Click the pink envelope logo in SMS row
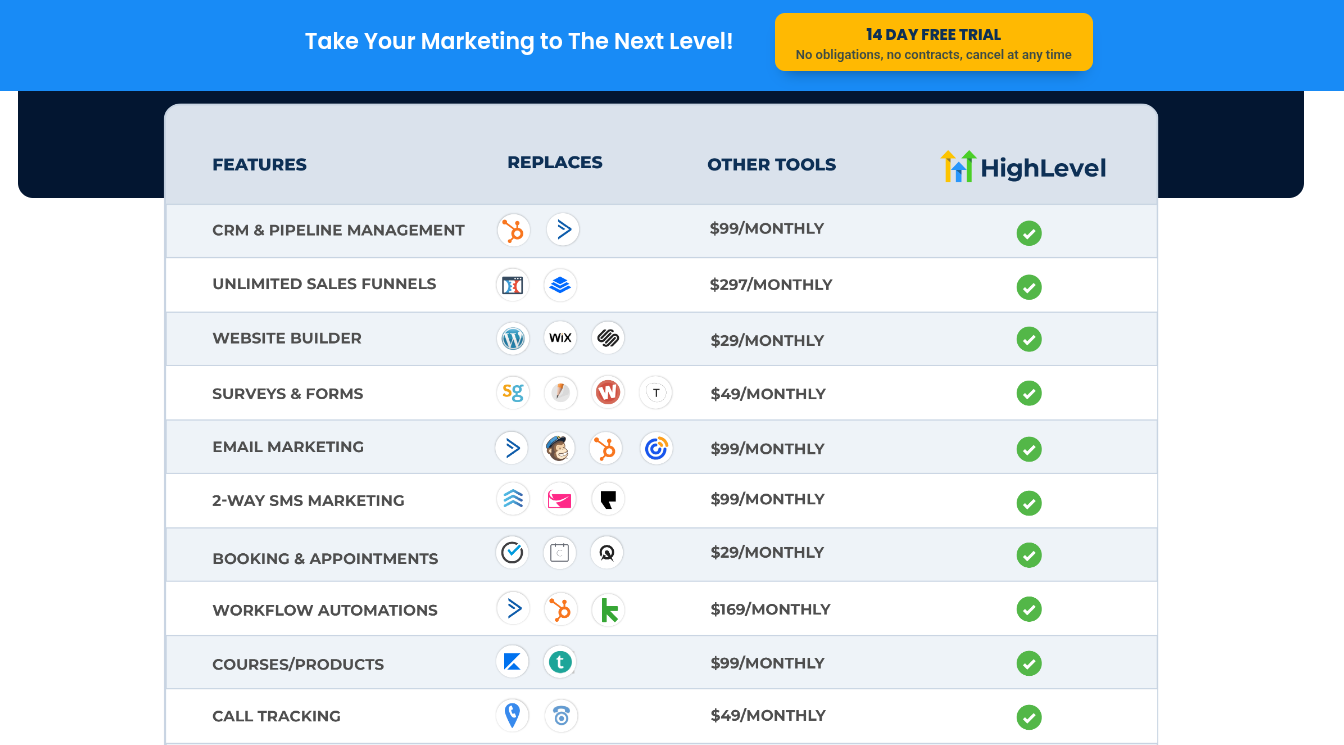 coord(560,498)
